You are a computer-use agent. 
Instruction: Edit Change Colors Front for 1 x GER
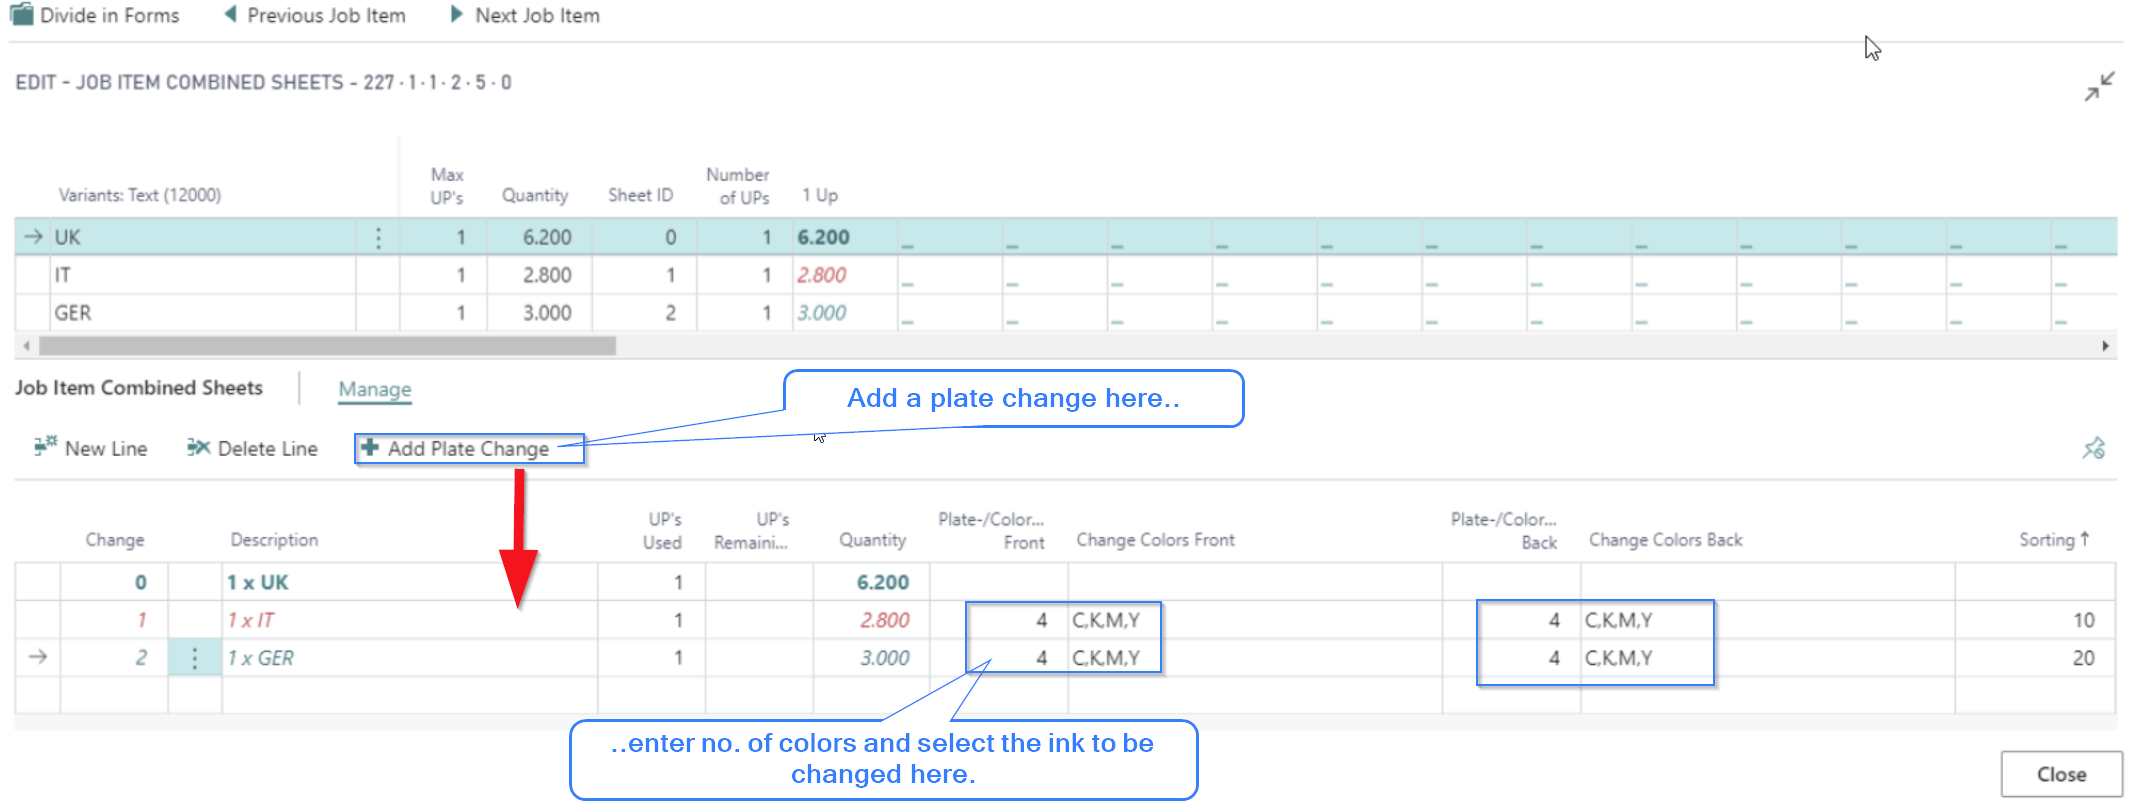pos(1255,658)
